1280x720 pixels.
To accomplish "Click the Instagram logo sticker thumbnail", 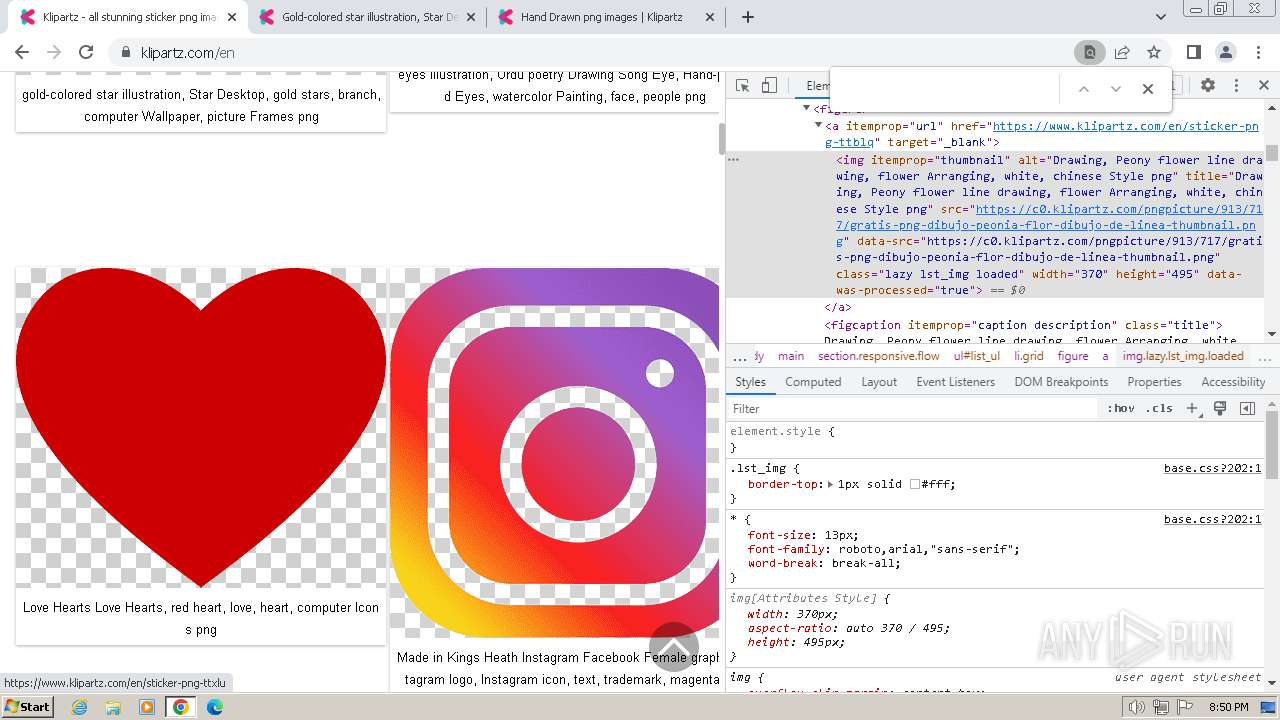I will [x=554, y=452].
